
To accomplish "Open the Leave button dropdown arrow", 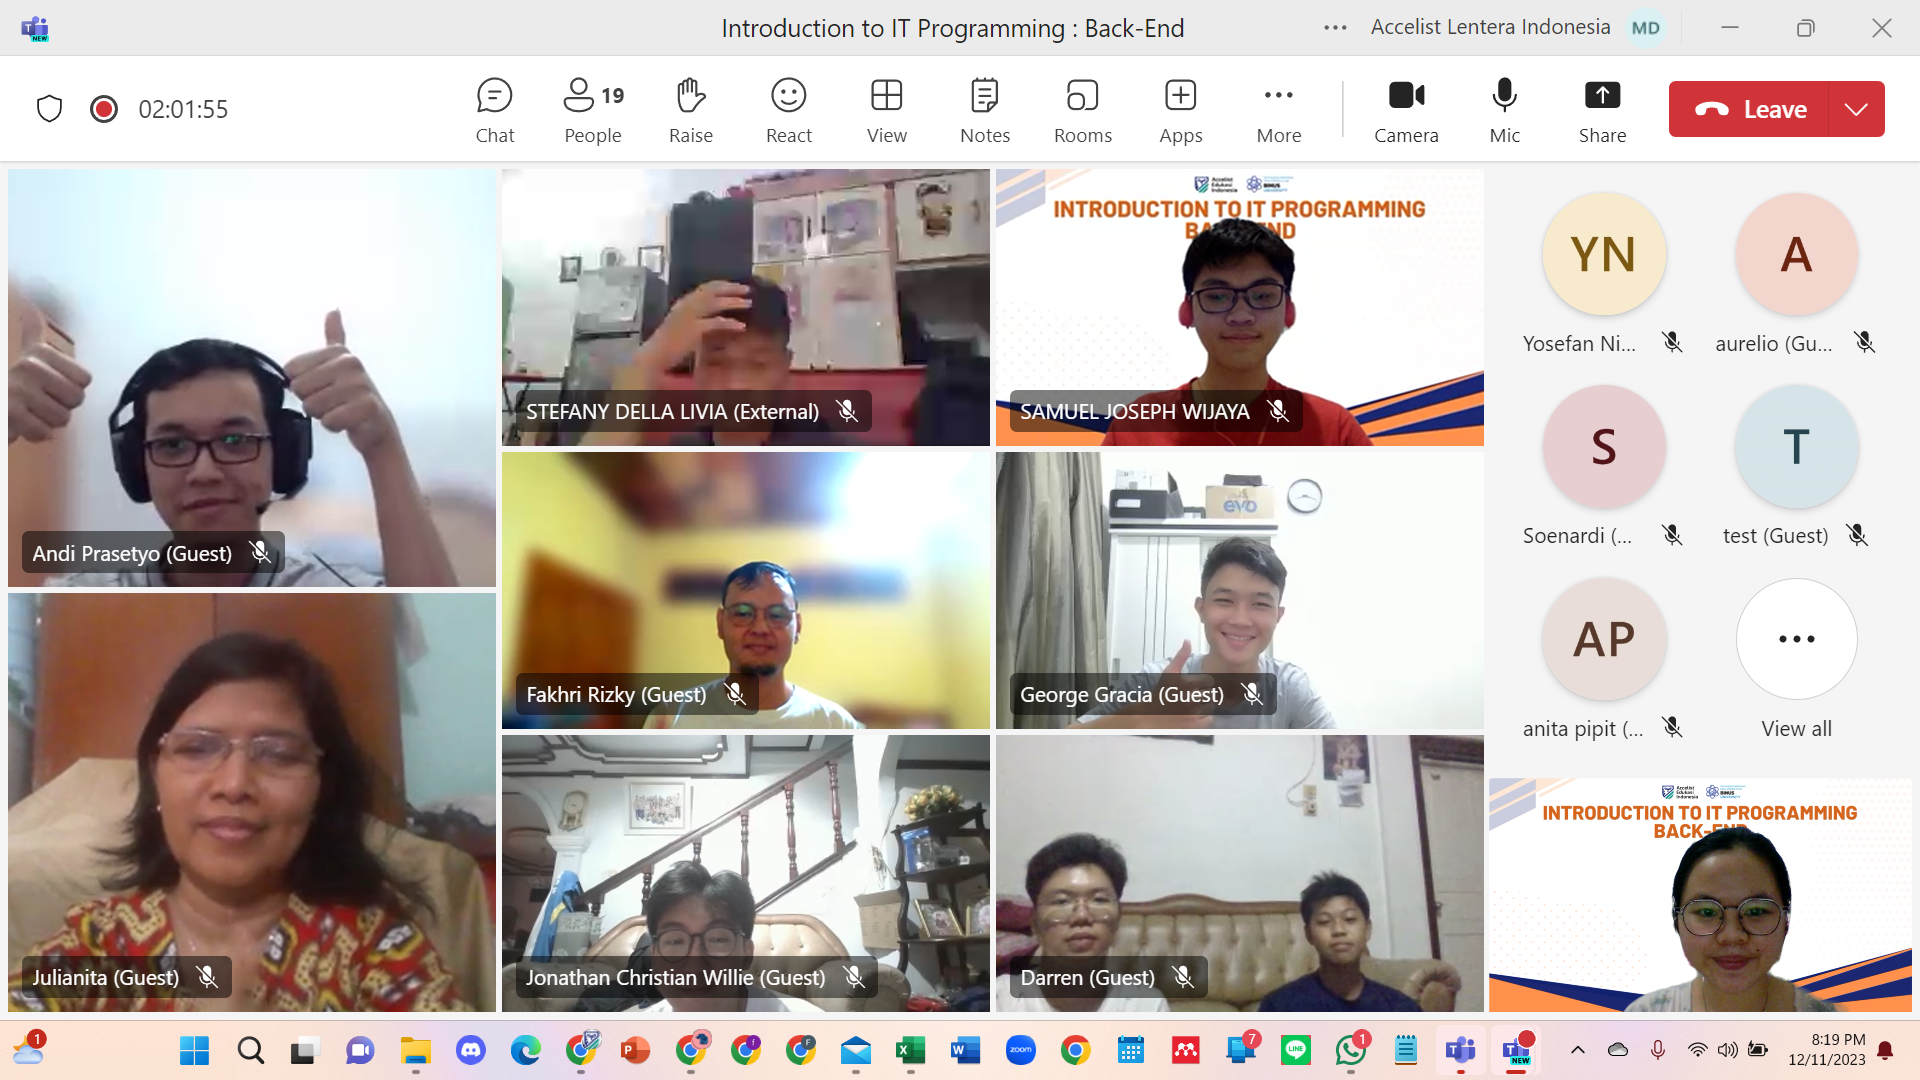I will click(1856, 109).
